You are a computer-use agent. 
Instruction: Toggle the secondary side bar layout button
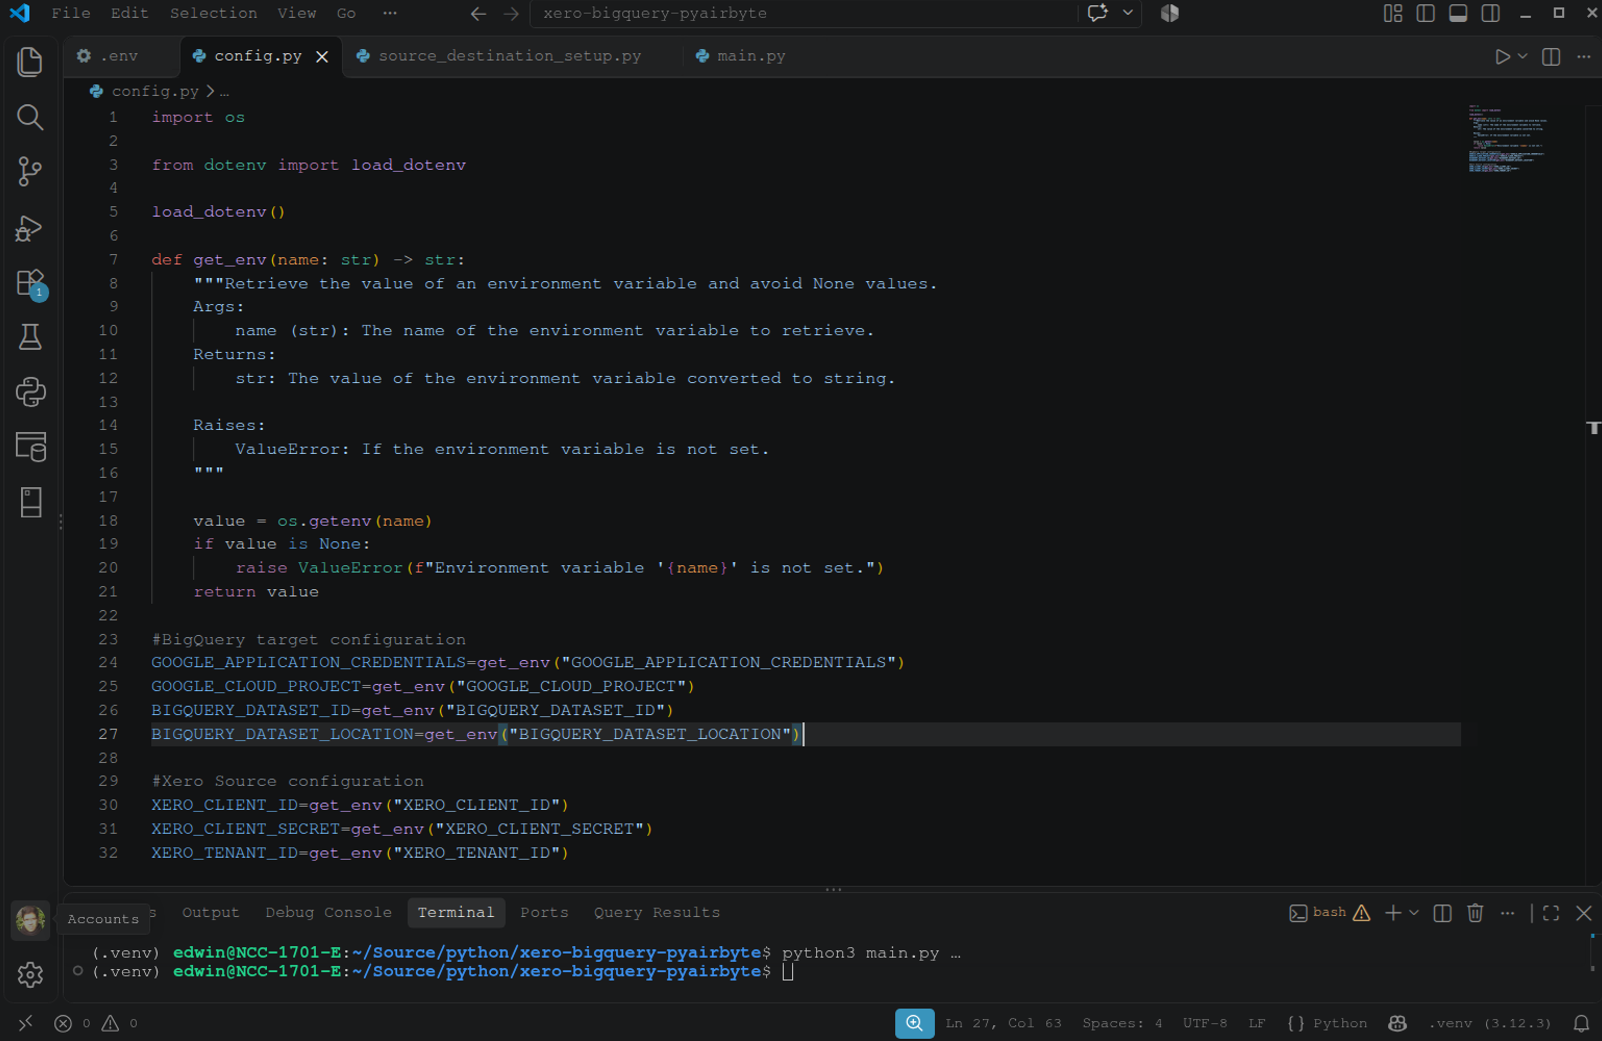click(x=1490, y=13)
